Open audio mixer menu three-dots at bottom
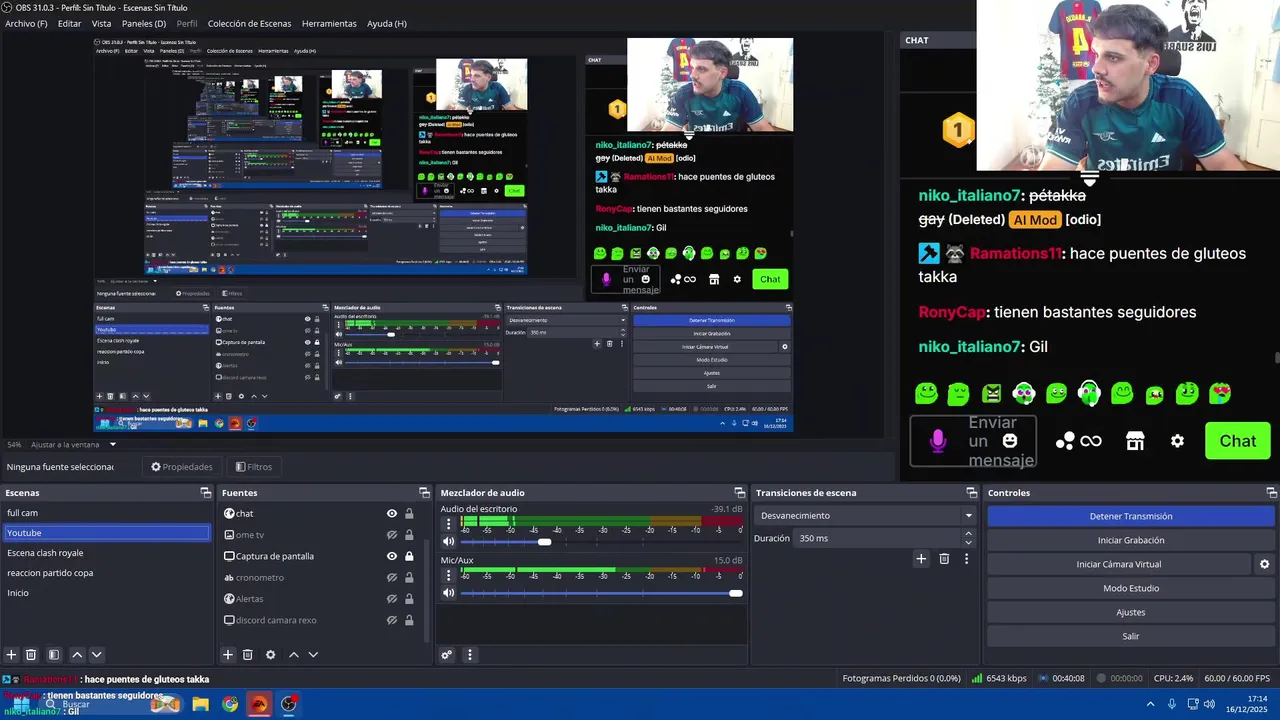The image size is (1280, 720). pos(470,655)
